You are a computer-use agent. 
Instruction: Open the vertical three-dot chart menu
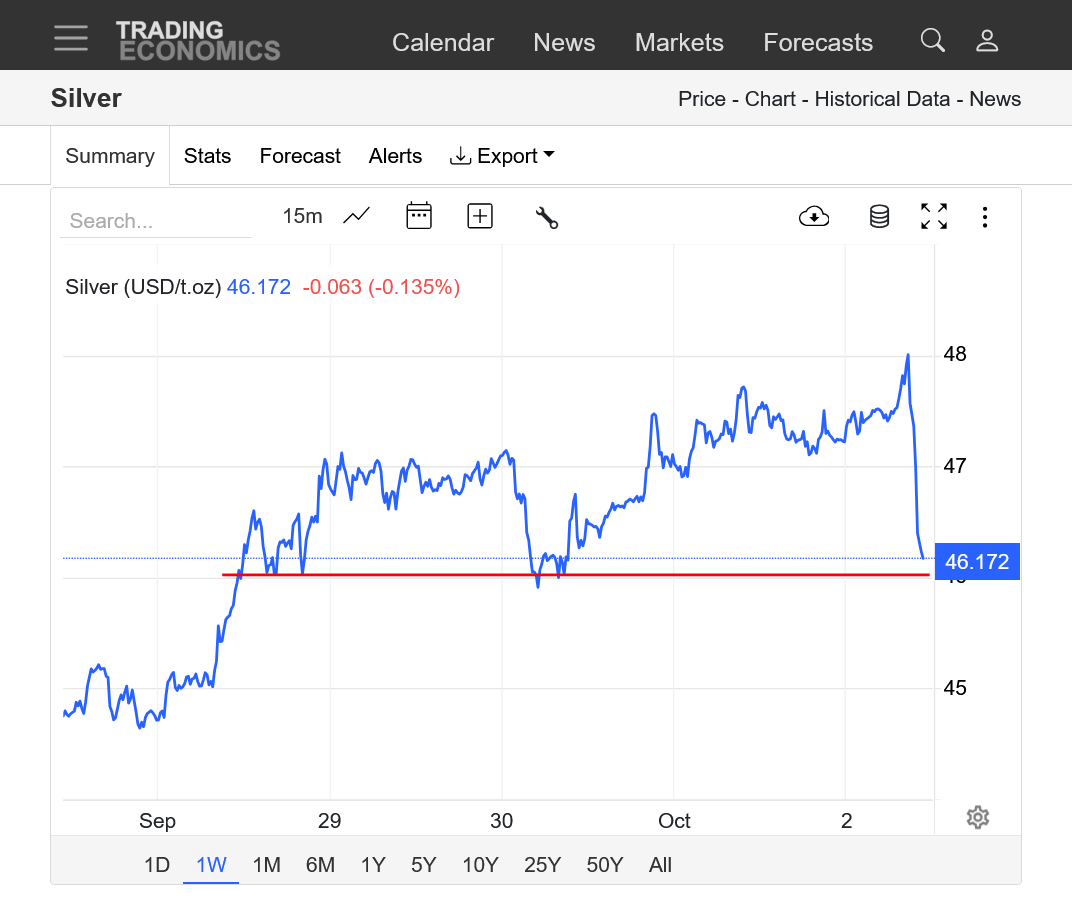pos(985,216)
